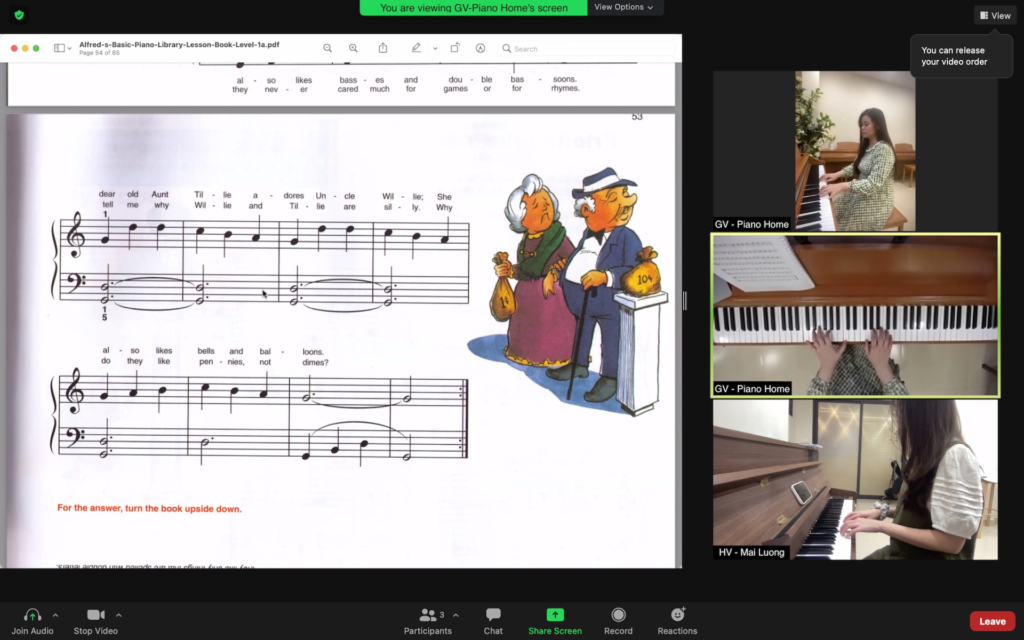This screenshot has width=1024, height=640.
Task: Start recording the meeting
Action: coord(618,615)
